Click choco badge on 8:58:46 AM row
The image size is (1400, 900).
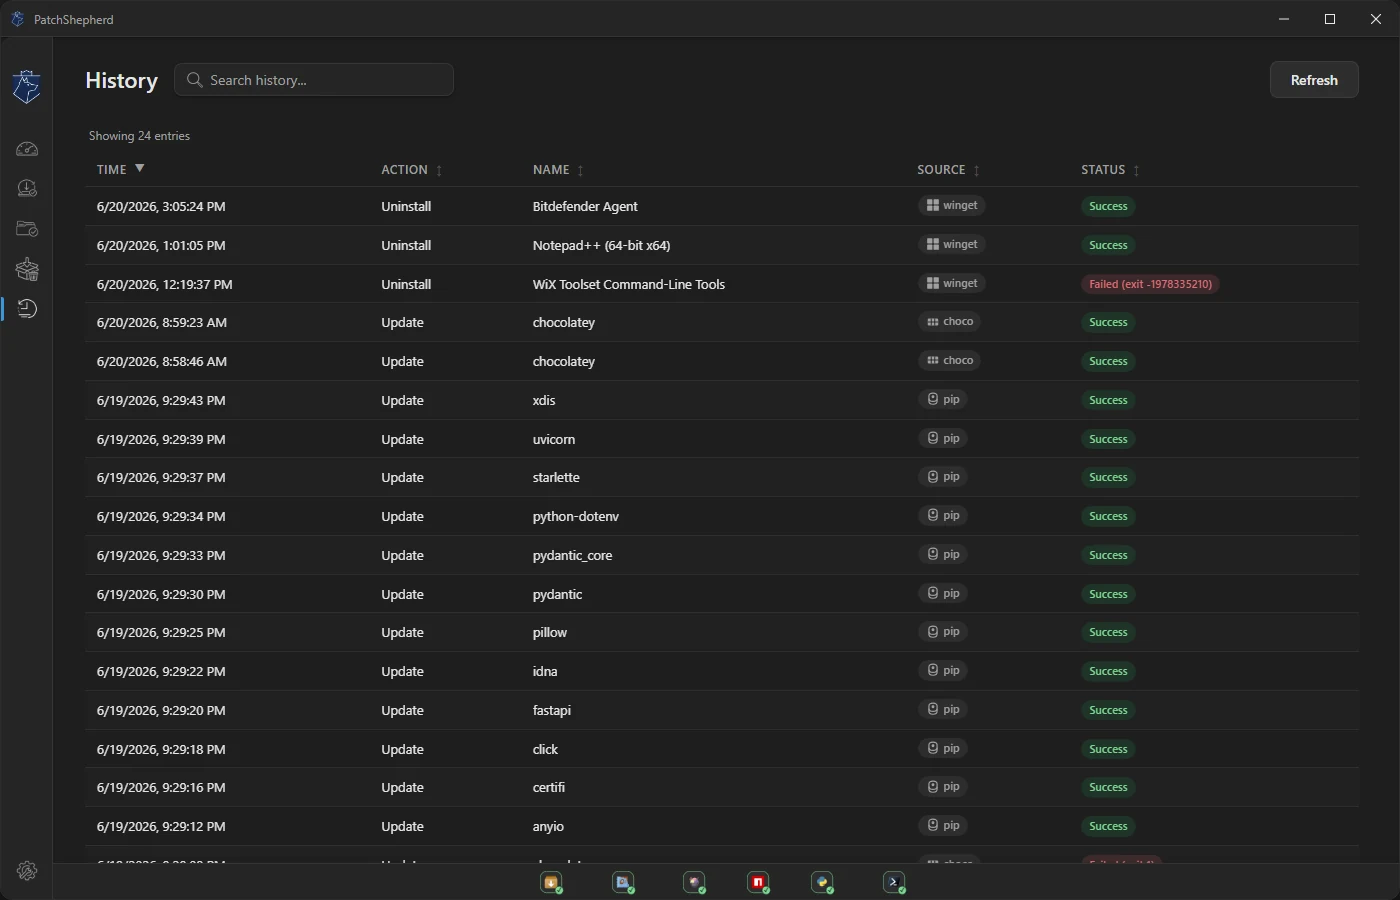click(x=949, y=360)
